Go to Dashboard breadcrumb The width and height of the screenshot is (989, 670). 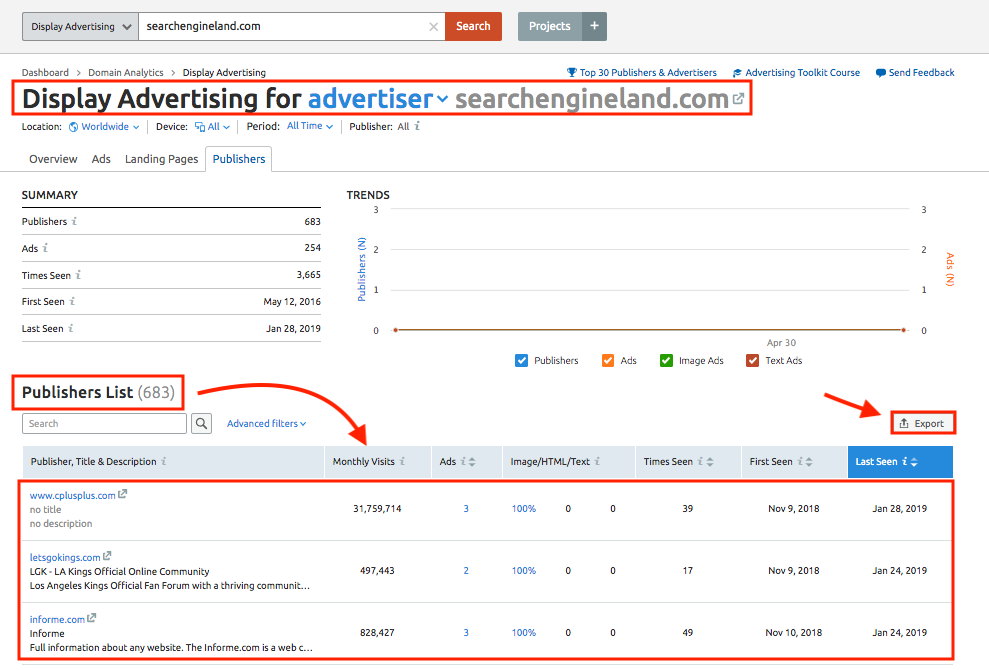[45, 73]
